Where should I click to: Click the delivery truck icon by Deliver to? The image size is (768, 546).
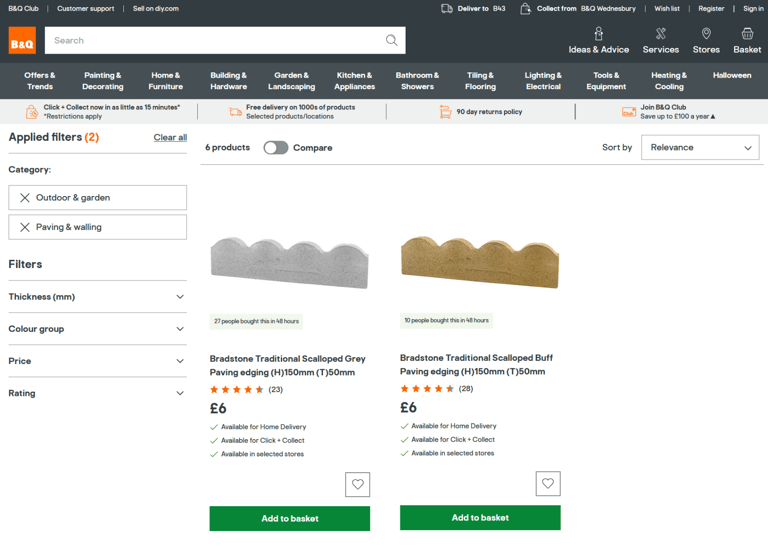click(x=447, y=8)
